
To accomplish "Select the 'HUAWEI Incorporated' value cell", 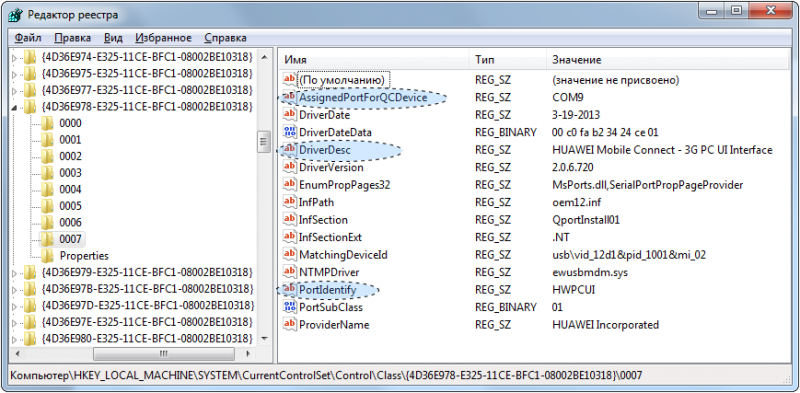I will (x=605, y=324).
